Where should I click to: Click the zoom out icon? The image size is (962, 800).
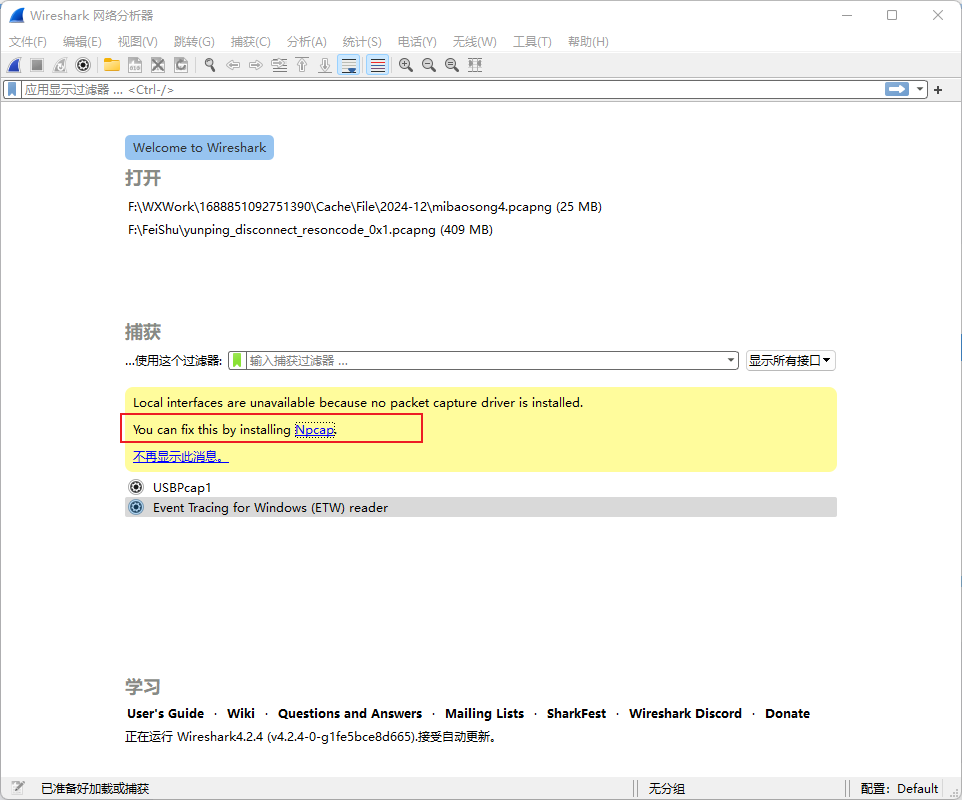(429, 65)
